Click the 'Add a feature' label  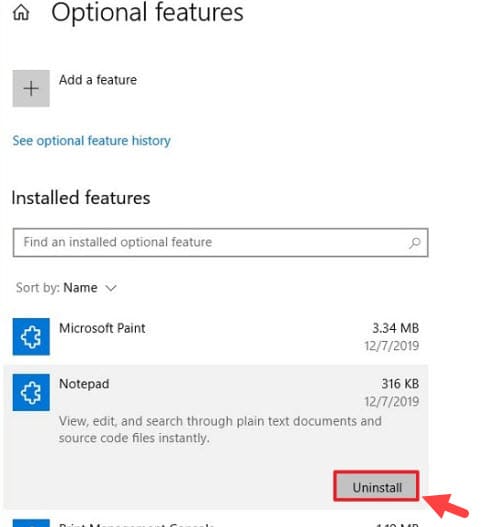[98, 80]
